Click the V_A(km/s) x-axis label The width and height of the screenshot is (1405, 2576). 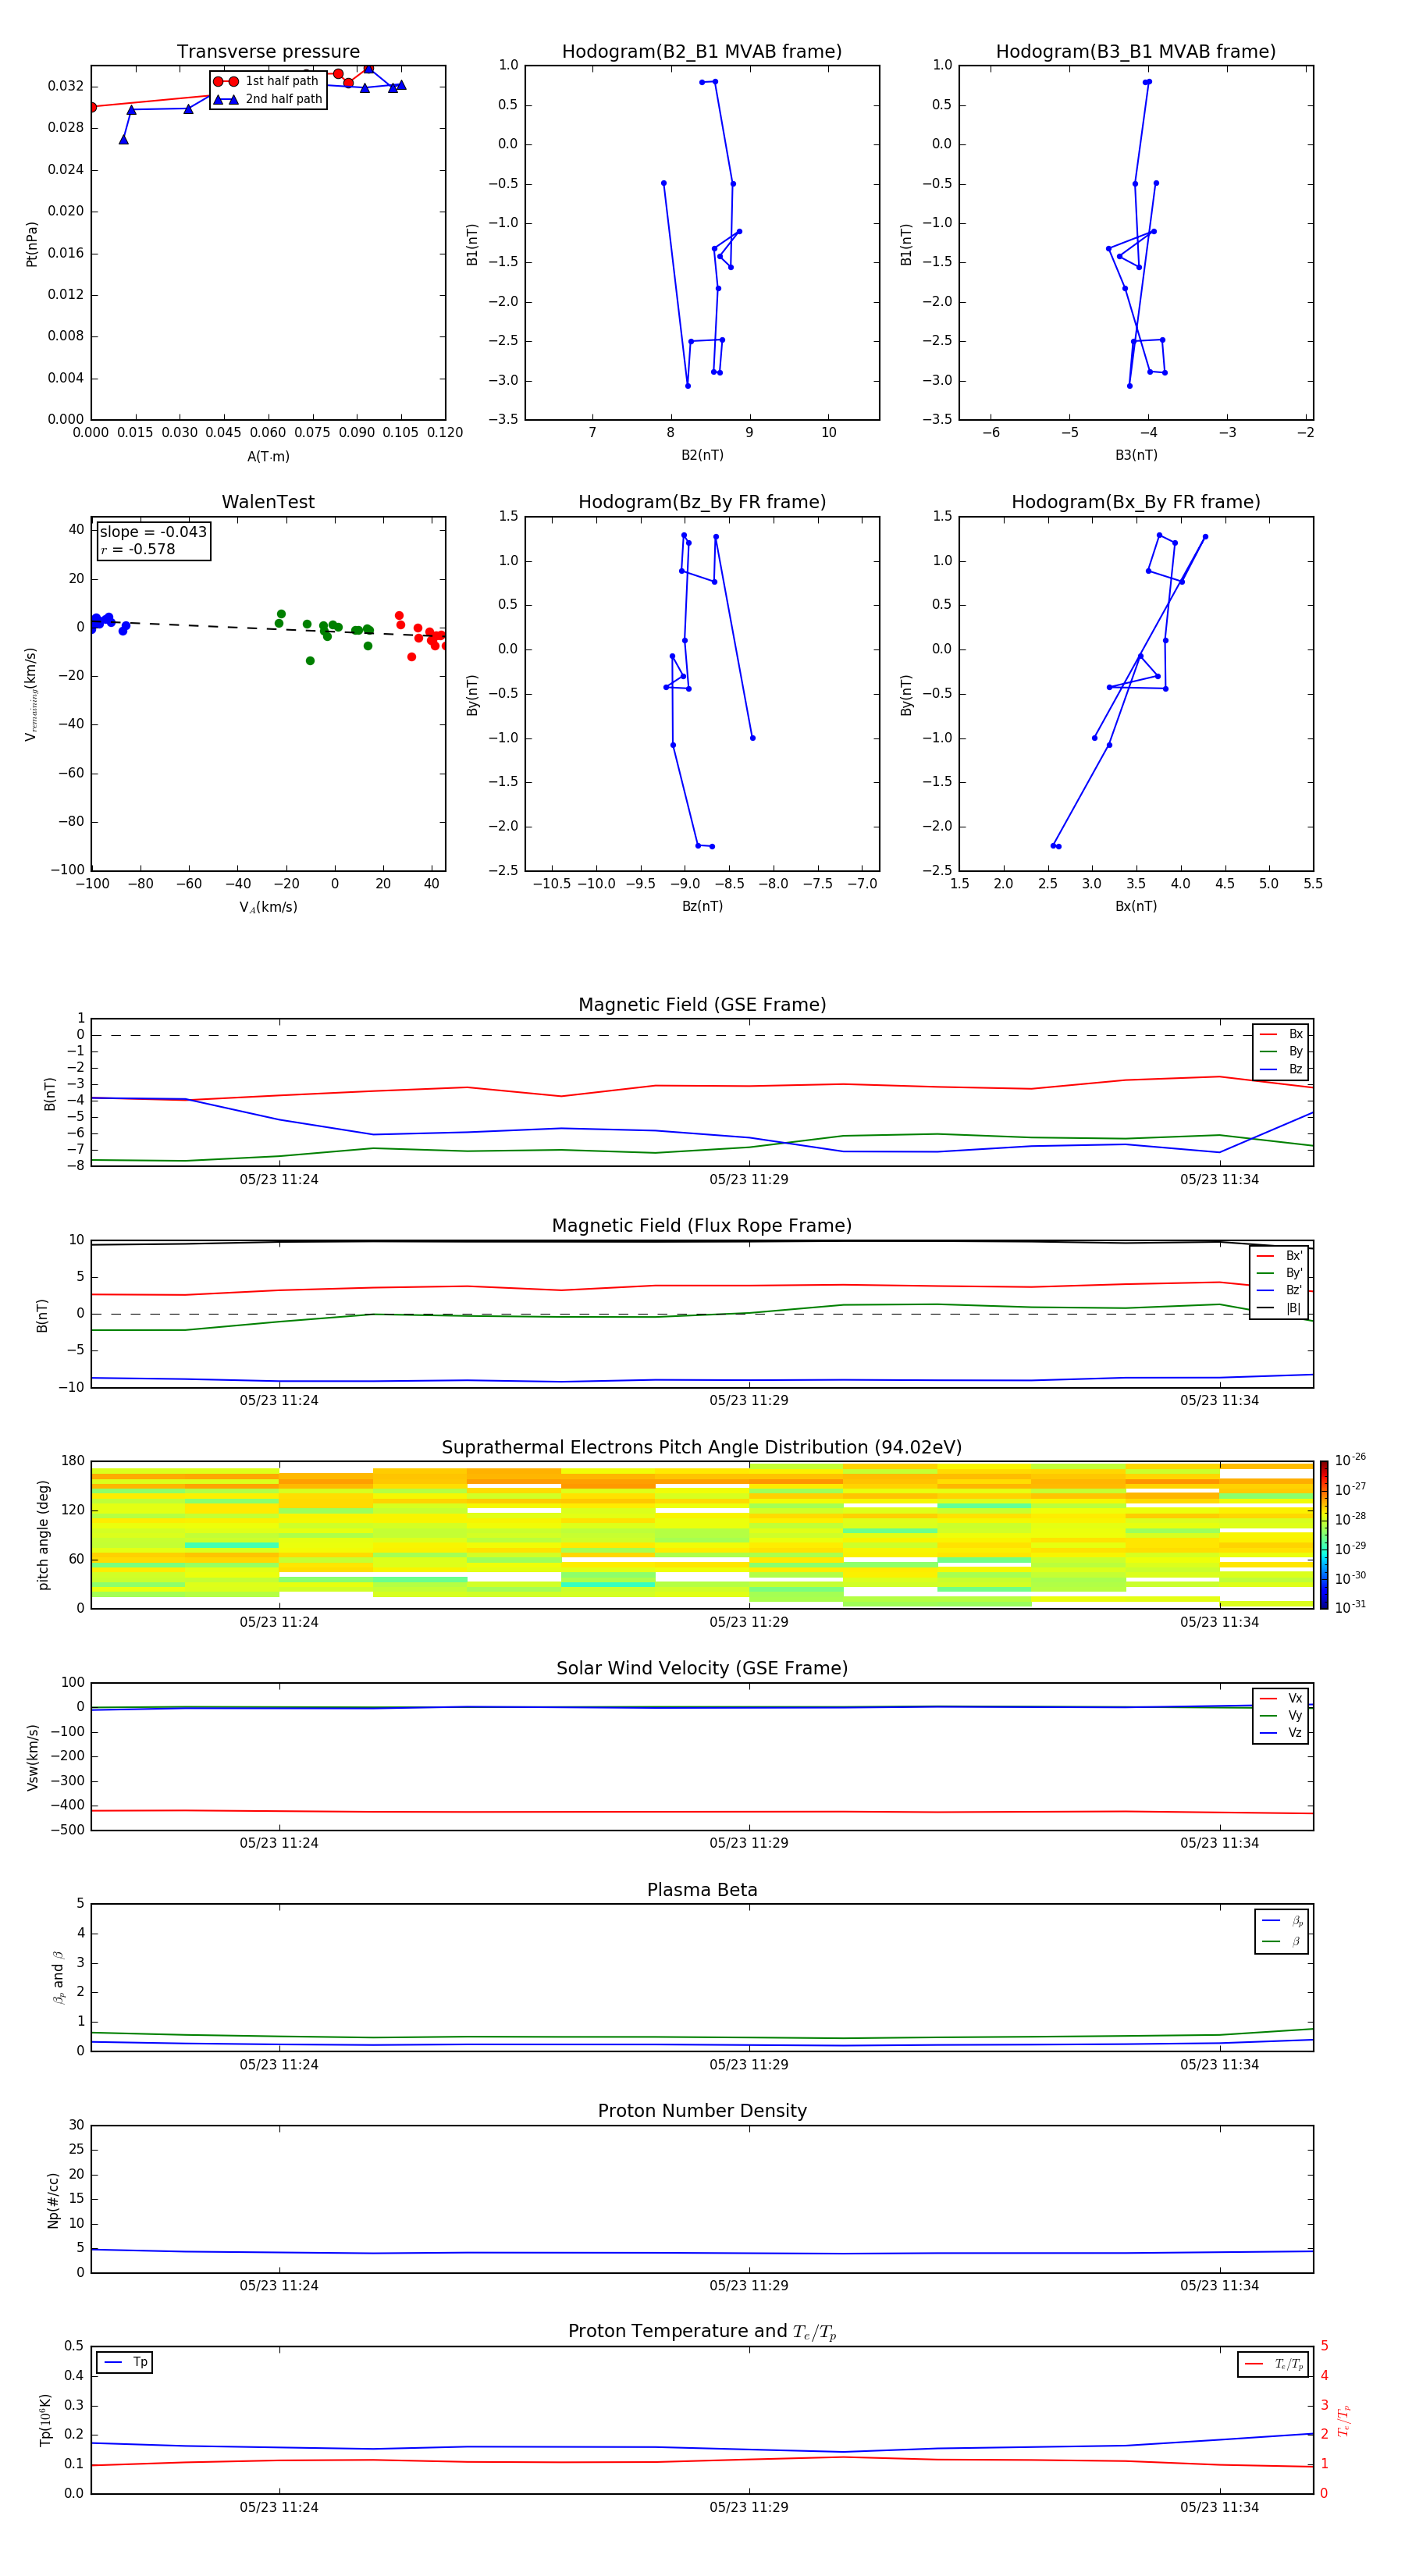tap(268, 907)
